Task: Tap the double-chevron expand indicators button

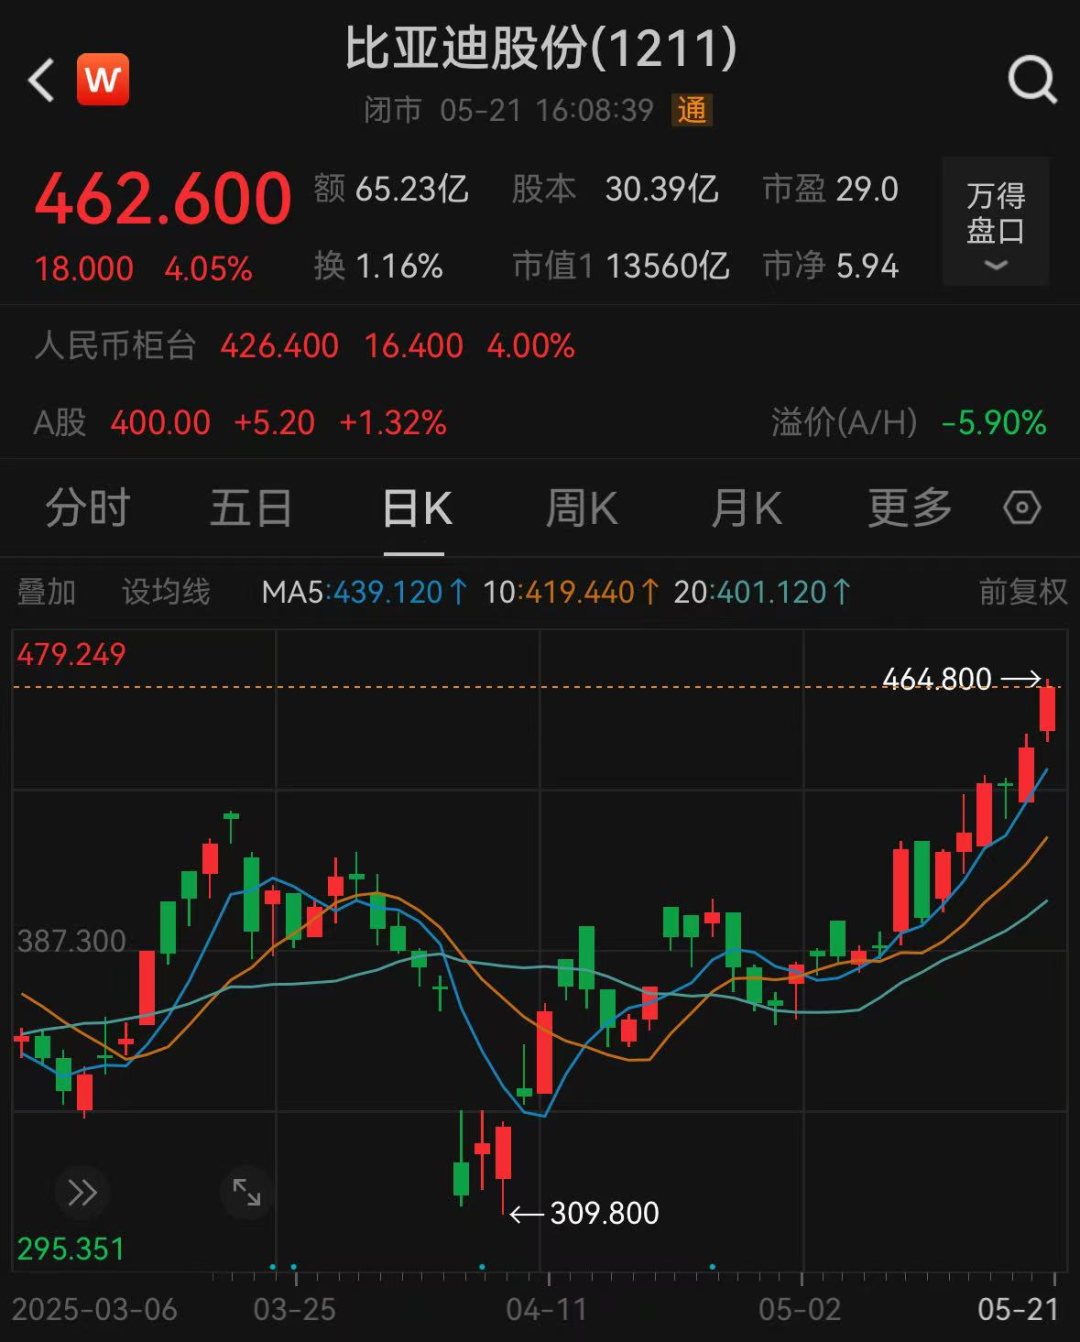Action: pyautogui.click(x=82, y=1192)
